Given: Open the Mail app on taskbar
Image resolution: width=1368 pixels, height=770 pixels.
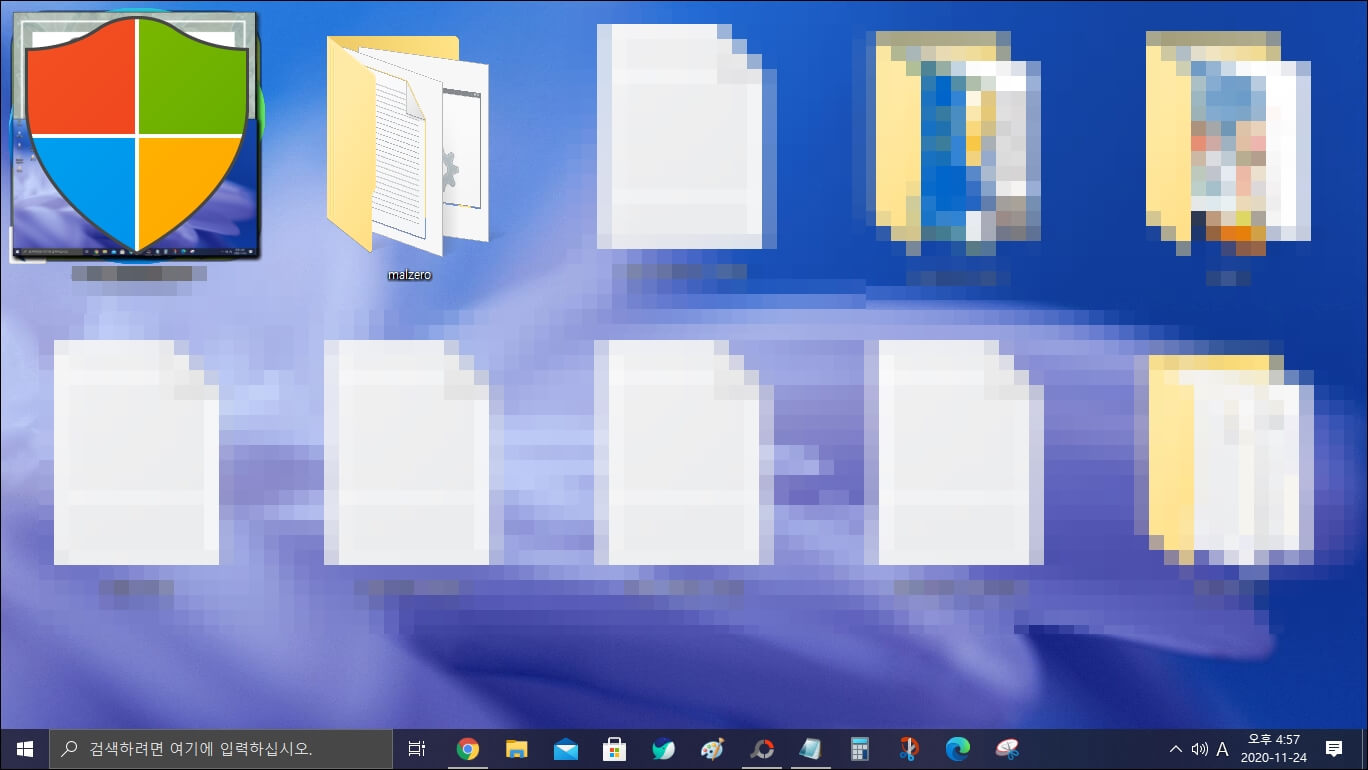Looking at the screenshot, I should [x=565, y=748].
